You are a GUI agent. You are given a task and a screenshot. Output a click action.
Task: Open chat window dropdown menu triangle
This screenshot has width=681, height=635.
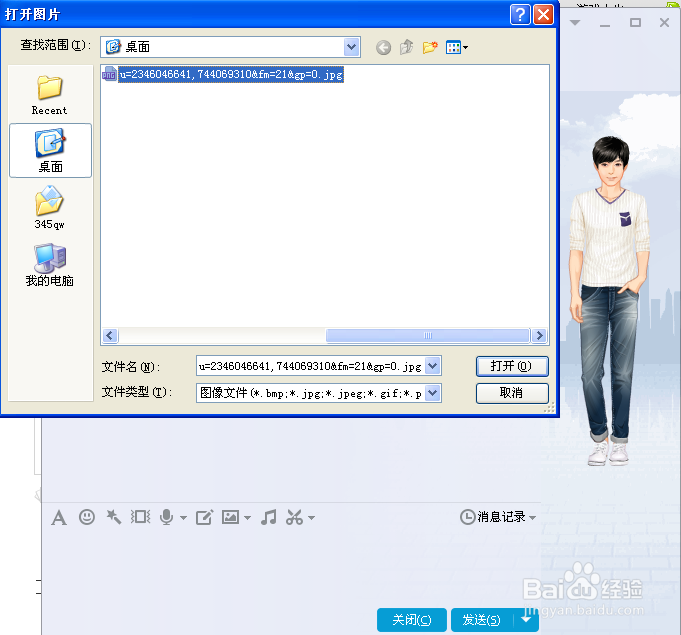pyautogui.click(x=575, y=23)
